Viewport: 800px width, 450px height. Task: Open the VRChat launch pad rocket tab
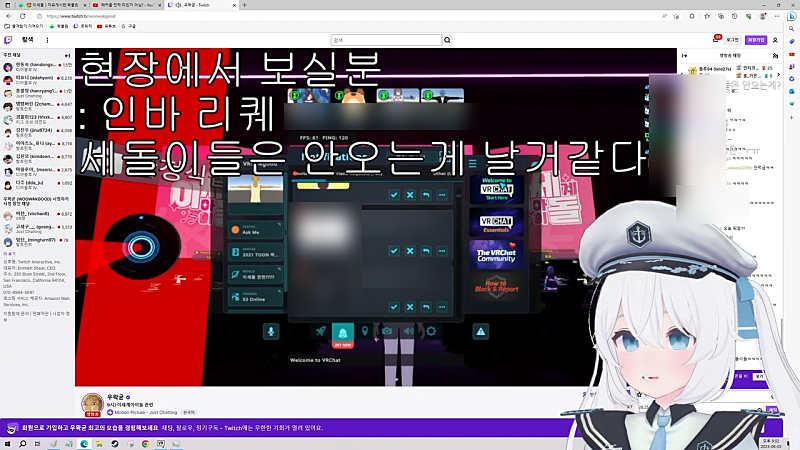pyautogui.click(x=320, y=332)
